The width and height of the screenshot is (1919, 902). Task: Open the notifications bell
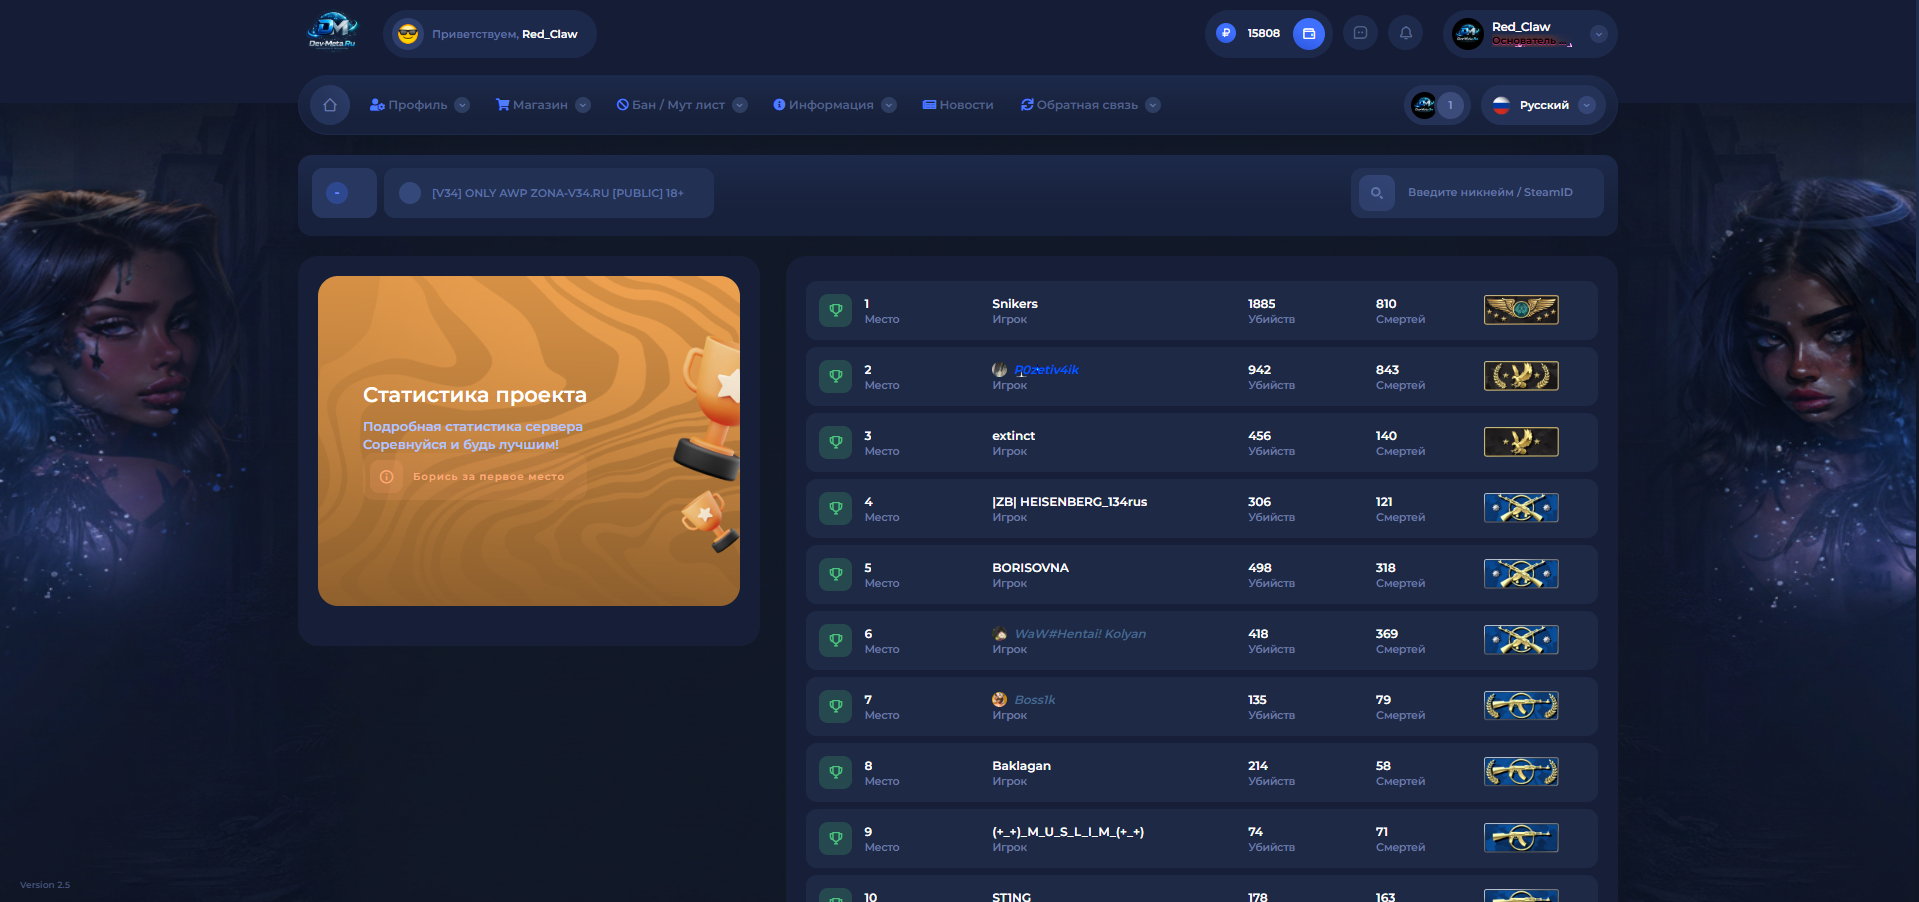click(x=1405, y=34)
